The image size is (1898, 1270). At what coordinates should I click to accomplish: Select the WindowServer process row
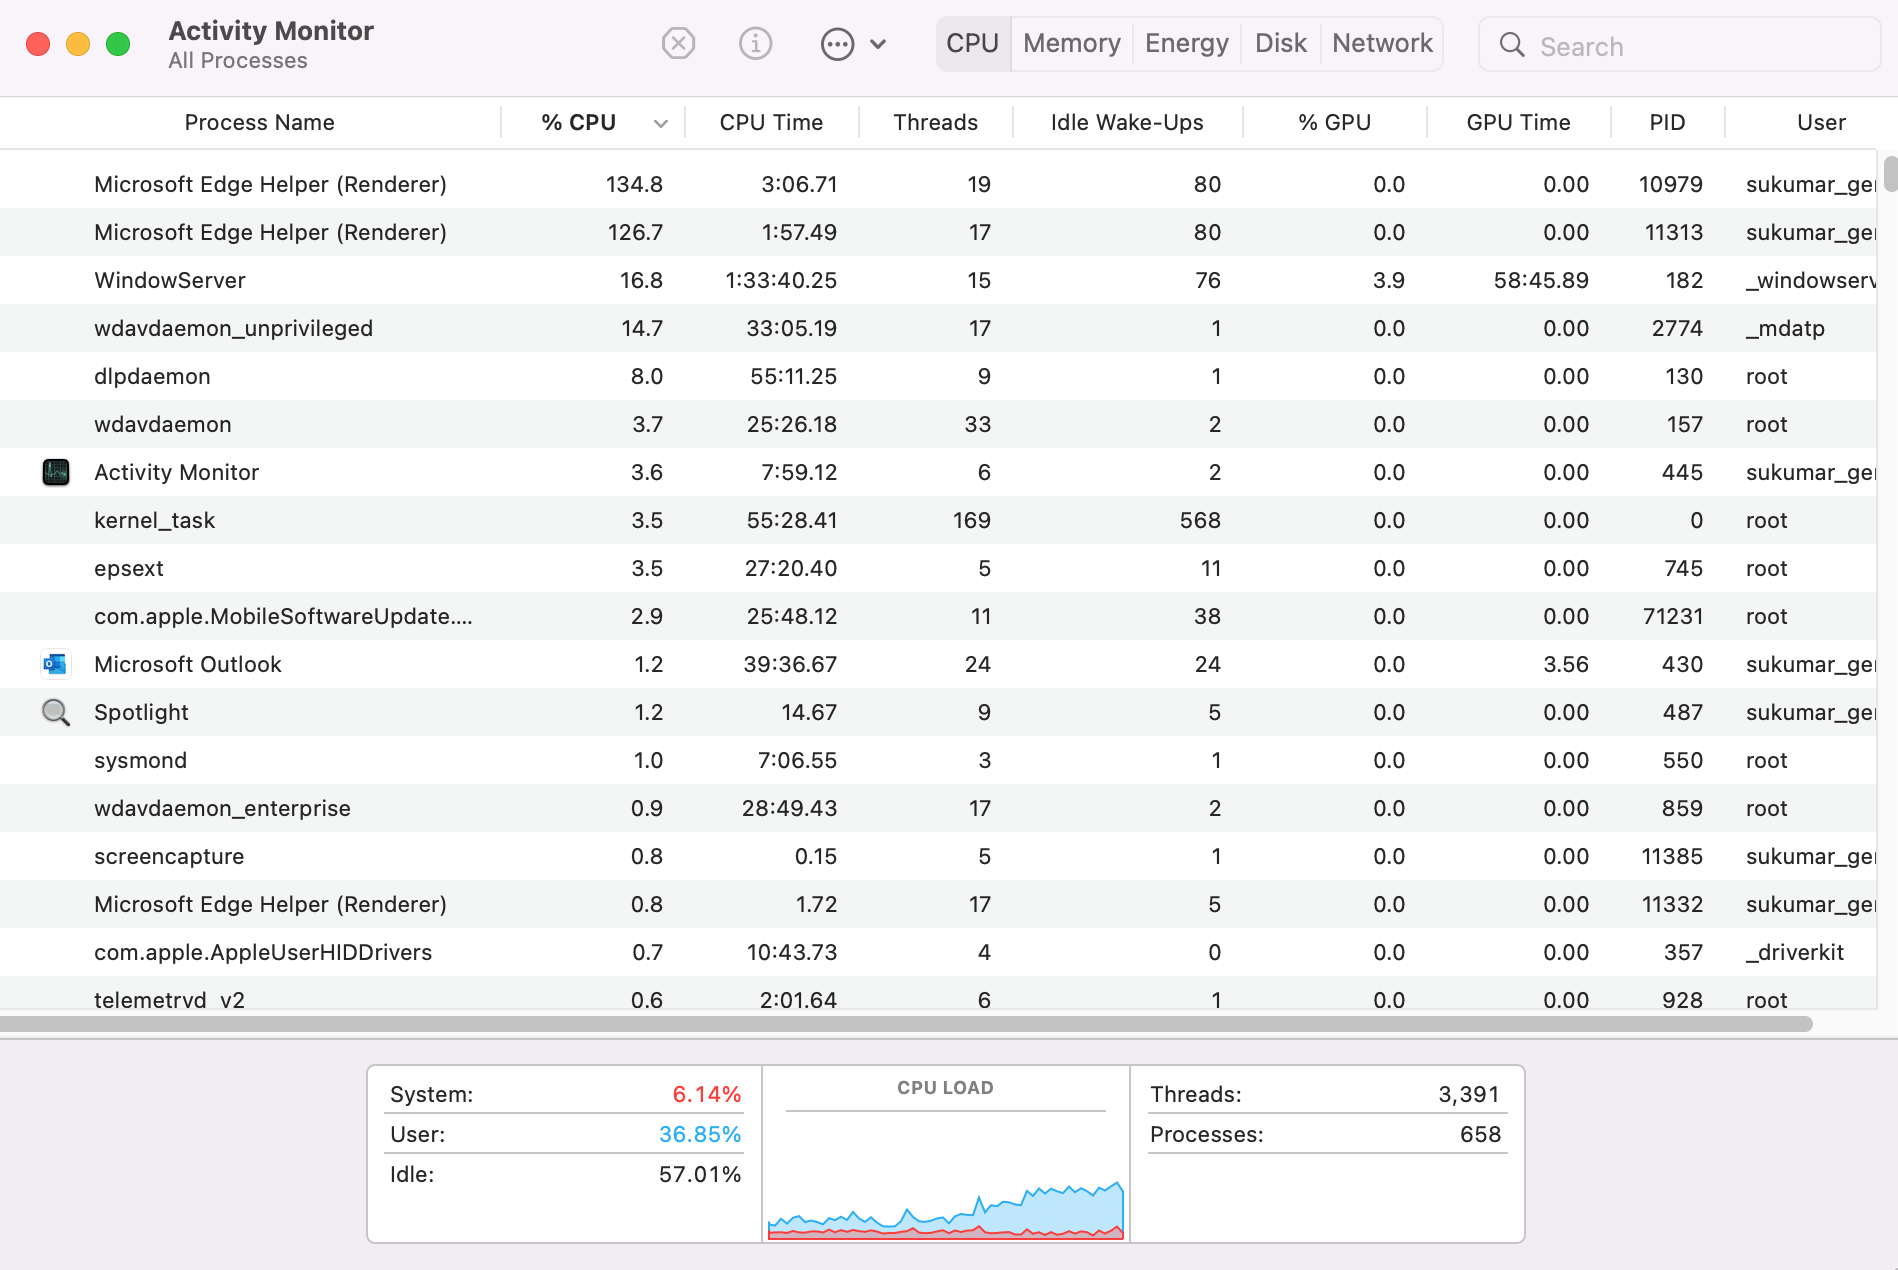click(x=938, y=280)
